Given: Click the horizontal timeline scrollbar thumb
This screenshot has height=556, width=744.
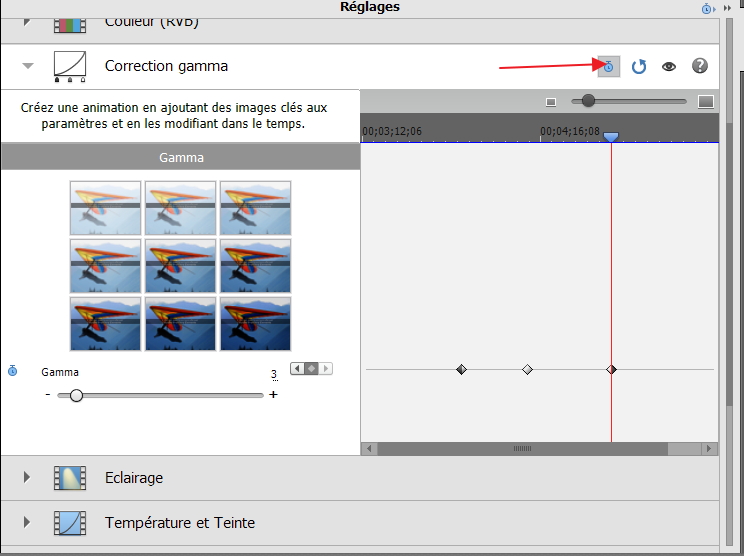Looking at the screenshot, I should [x=522, y=448].
